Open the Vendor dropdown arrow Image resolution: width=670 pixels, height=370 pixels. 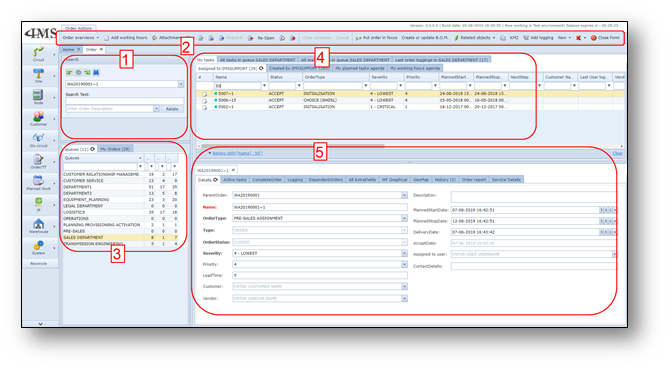(404, 299)
